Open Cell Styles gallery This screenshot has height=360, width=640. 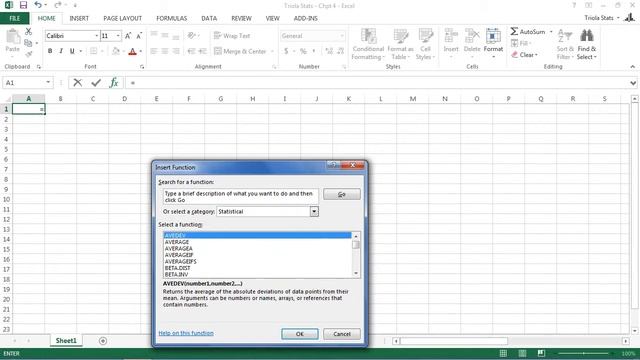tap(425, 44)
